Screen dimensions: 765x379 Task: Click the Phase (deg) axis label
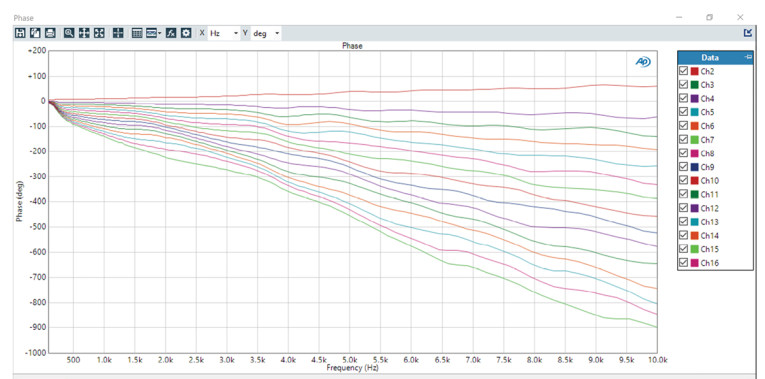[20, 201]
